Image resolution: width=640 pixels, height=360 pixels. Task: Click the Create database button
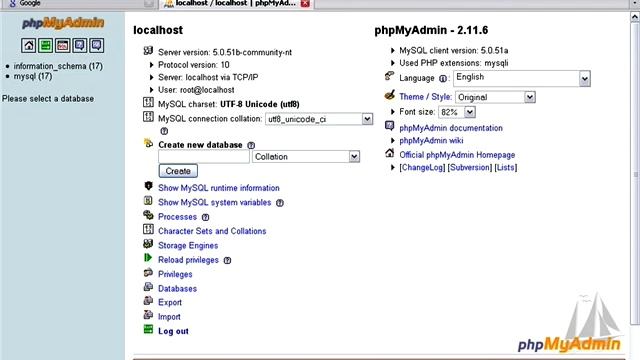[178, 171]
